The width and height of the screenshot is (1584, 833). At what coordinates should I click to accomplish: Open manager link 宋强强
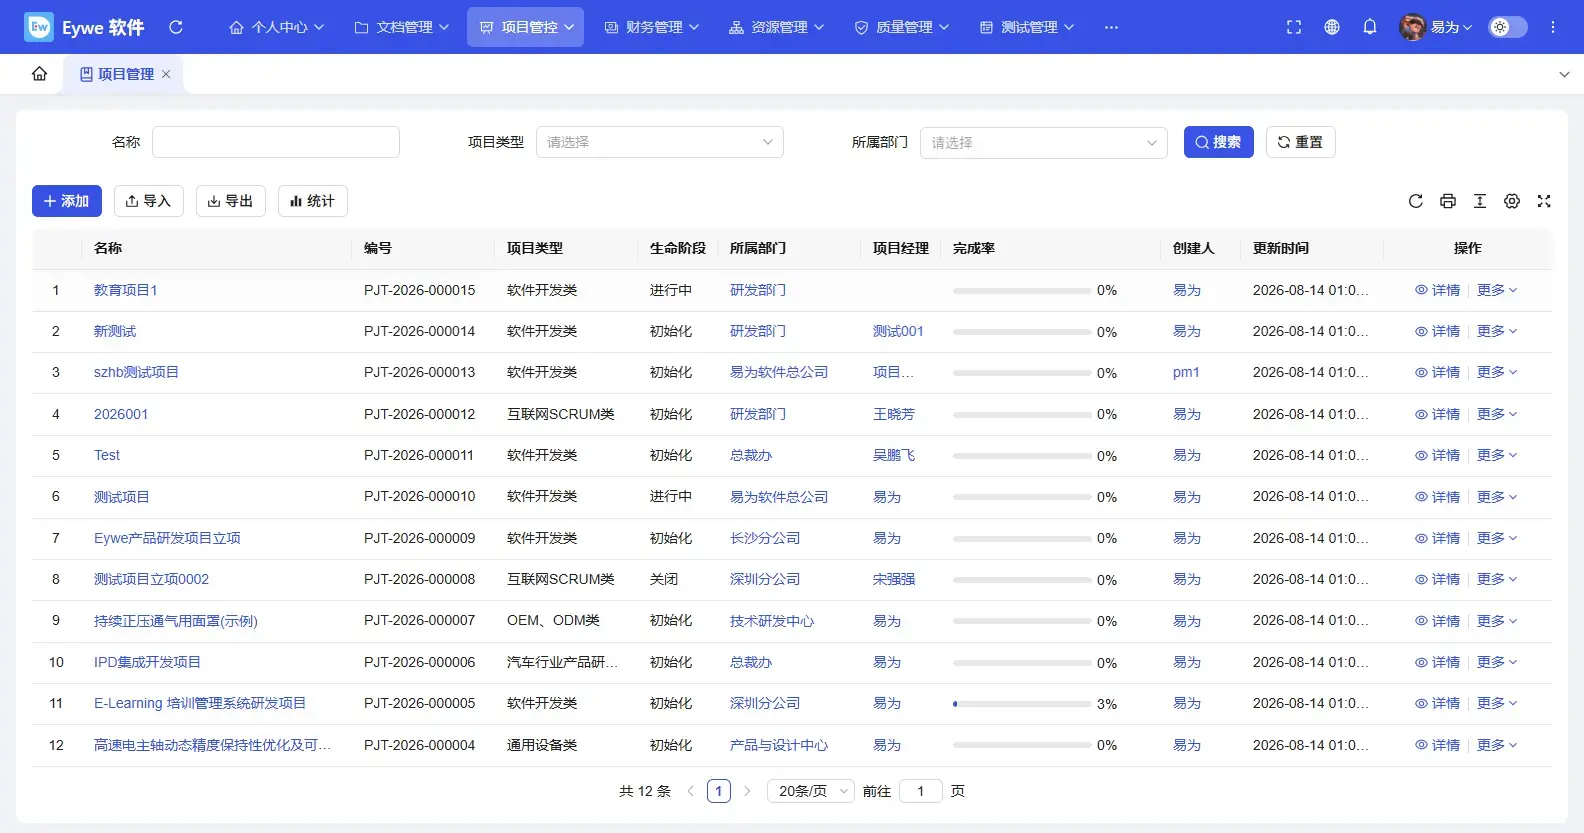(x=894, y=579)
